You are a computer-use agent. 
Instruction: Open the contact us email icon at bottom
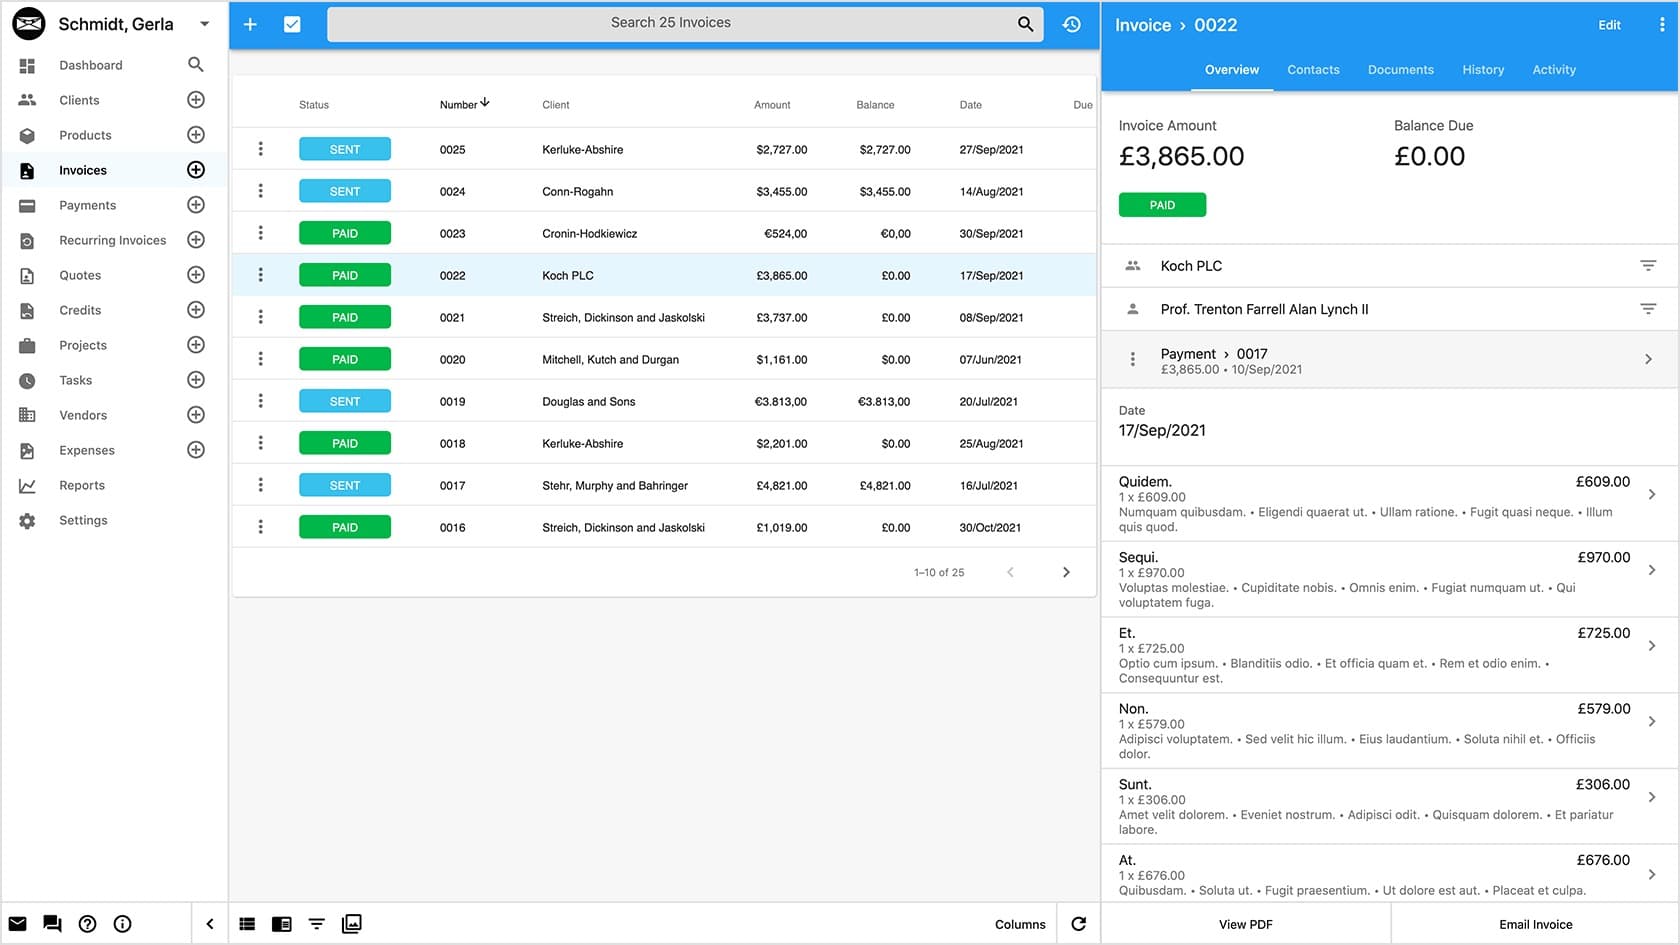[17, 923]
